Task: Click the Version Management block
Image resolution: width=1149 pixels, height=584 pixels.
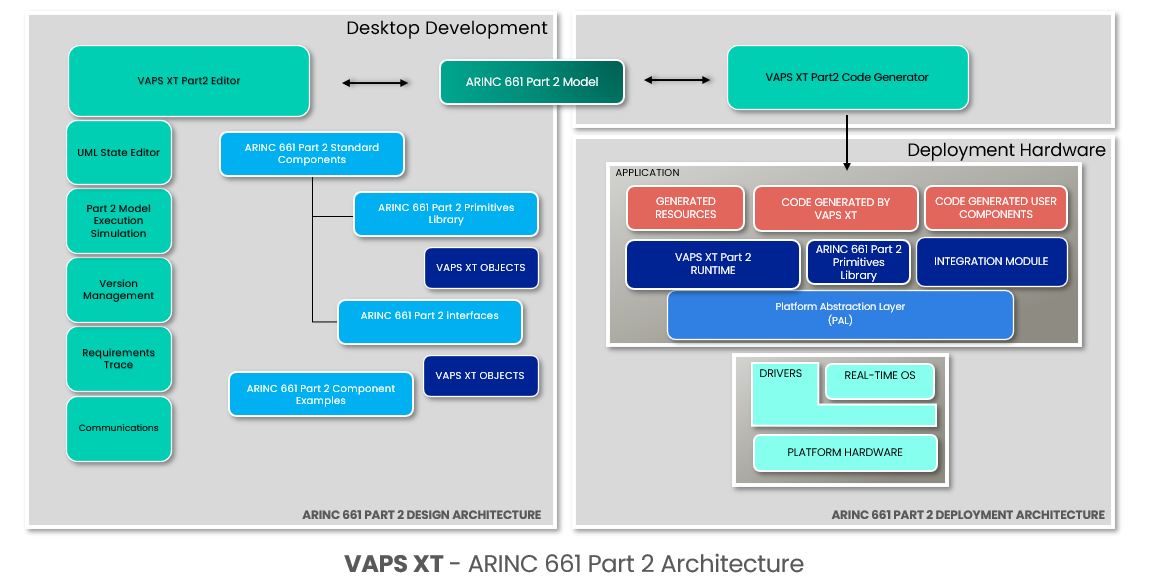Action: point(118,289)
